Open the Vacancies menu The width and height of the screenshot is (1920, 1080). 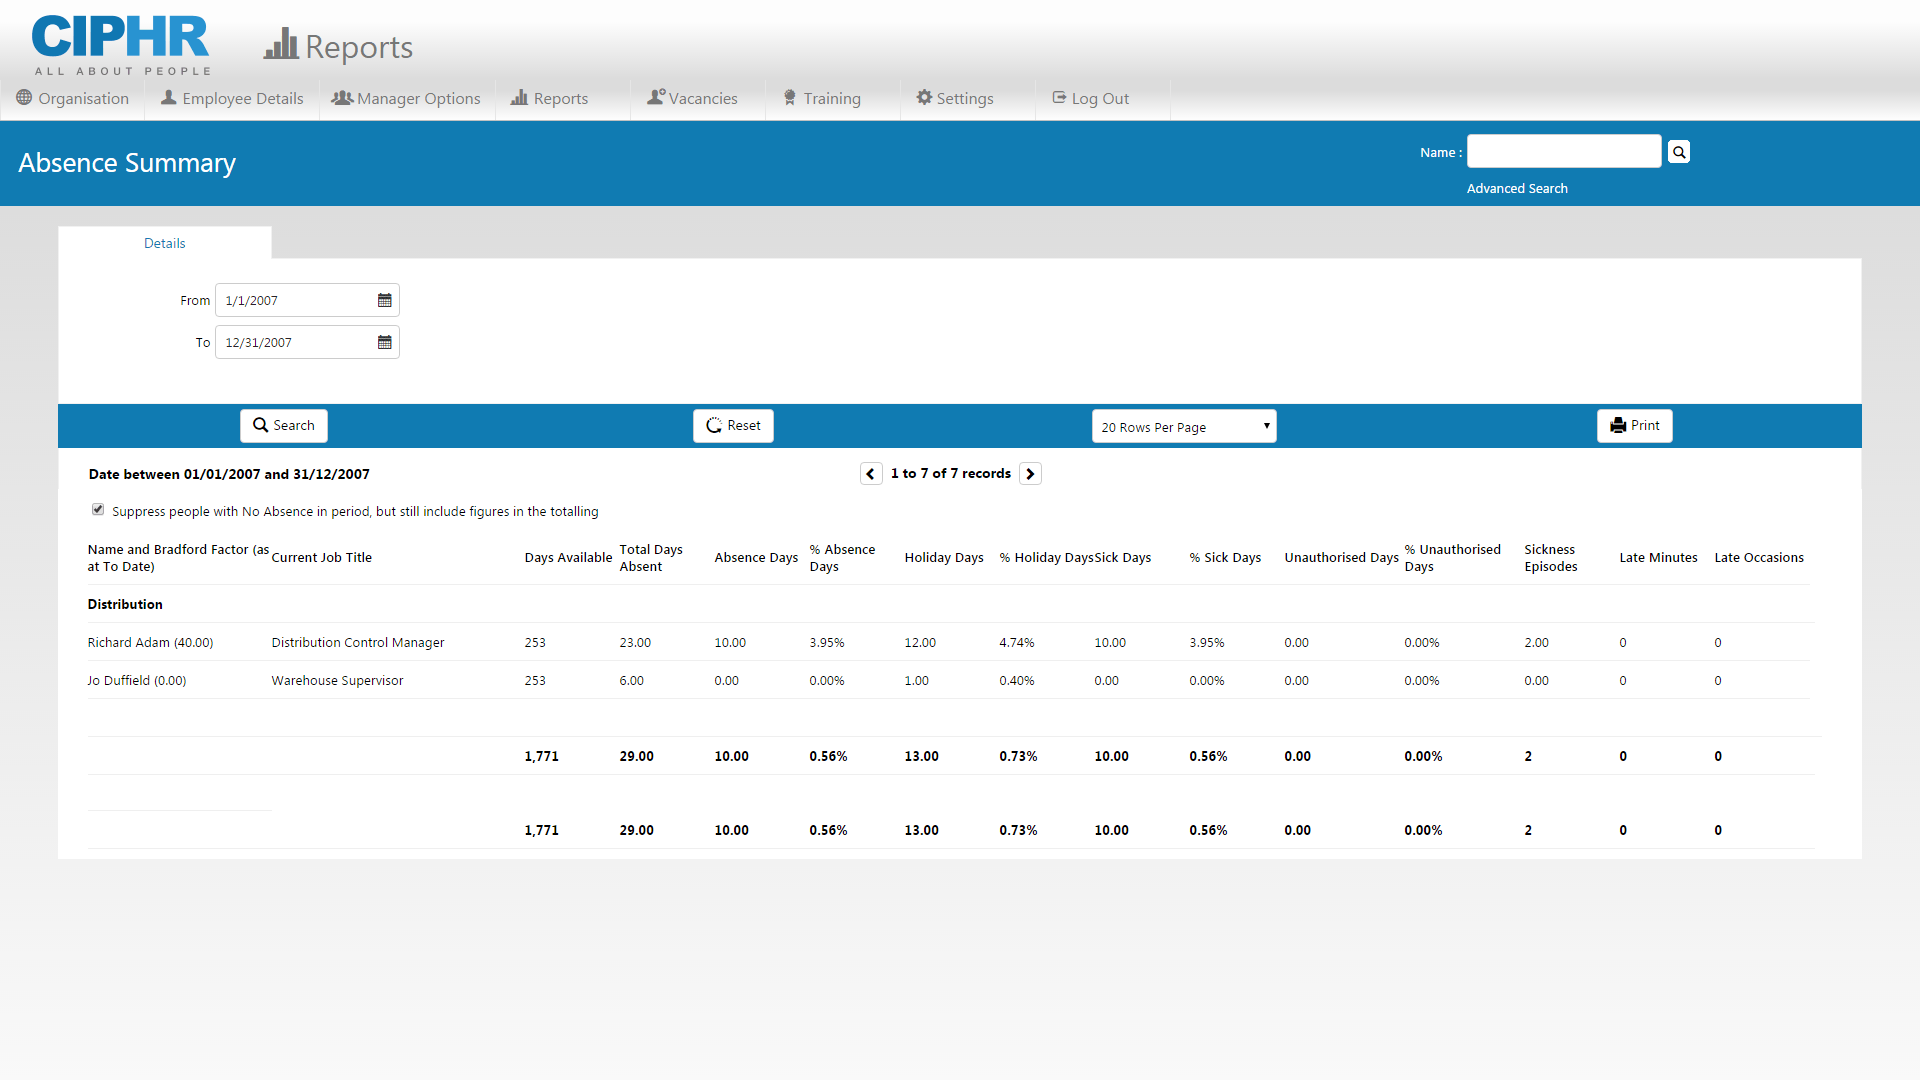(692, 98)
